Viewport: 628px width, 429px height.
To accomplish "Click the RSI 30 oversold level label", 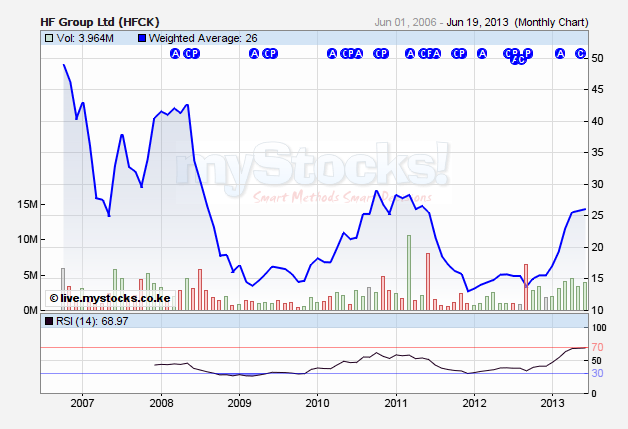I will [596, 373].
